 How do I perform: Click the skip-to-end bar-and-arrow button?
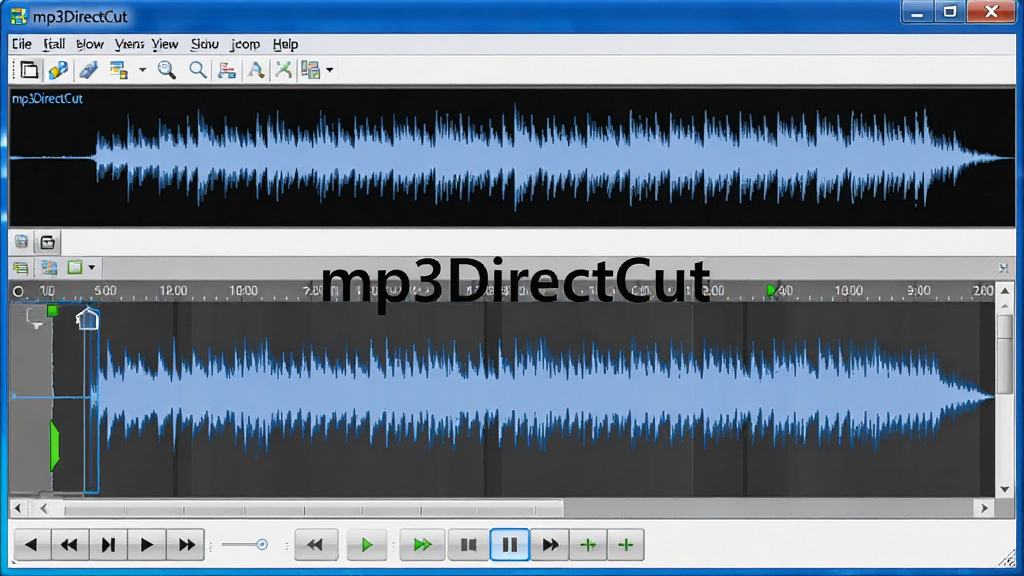click(108, 545)
